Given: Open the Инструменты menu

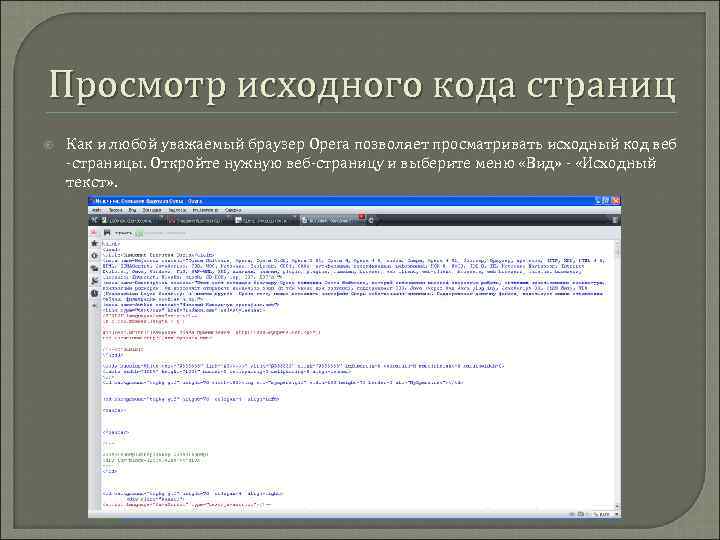Looking at the screenshot, I should point(205,210).
